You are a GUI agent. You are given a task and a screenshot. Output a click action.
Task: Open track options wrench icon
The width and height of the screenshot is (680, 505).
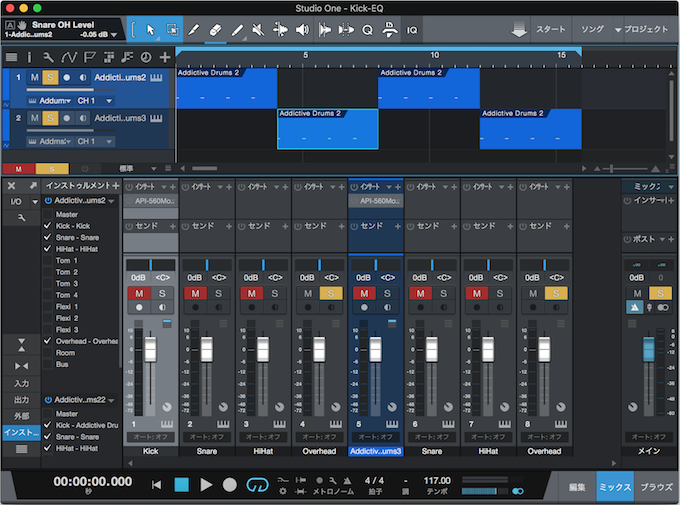(x=48, y=57)
